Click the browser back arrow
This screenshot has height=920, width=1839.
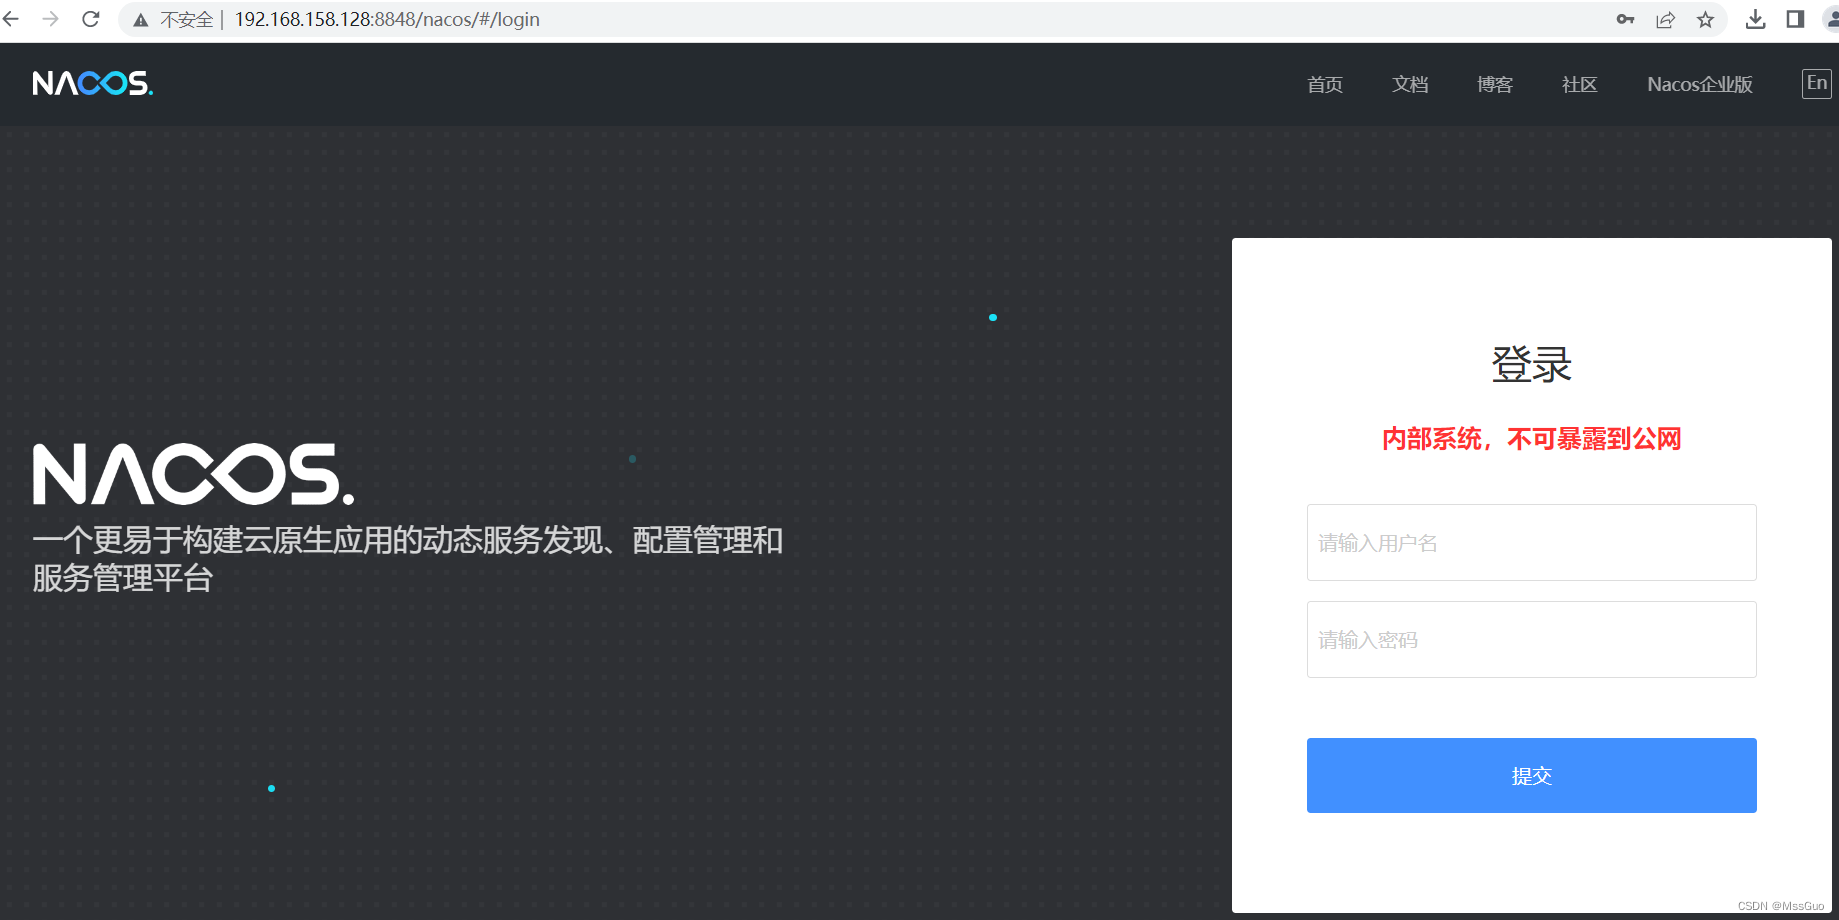[11, 19]
